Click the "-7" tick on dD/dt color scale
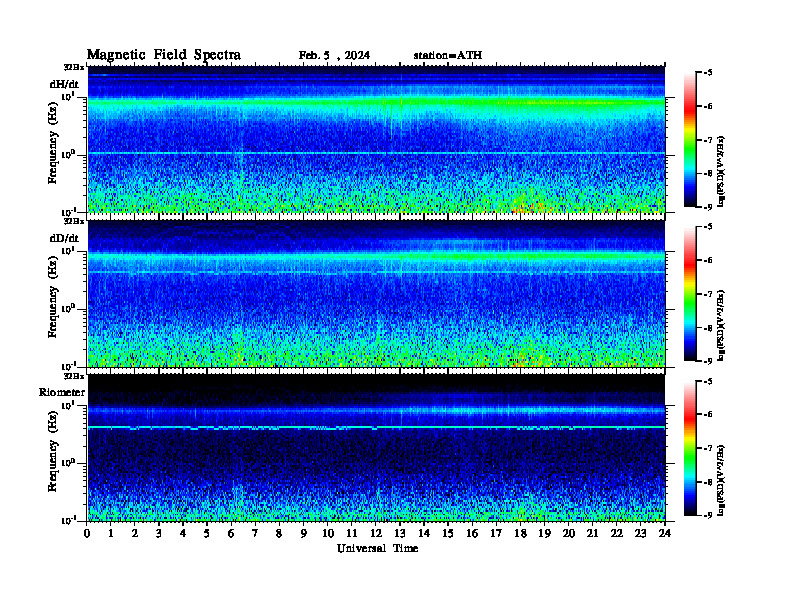This screenshot has width=792, height=612. click(x=707, y=294)
